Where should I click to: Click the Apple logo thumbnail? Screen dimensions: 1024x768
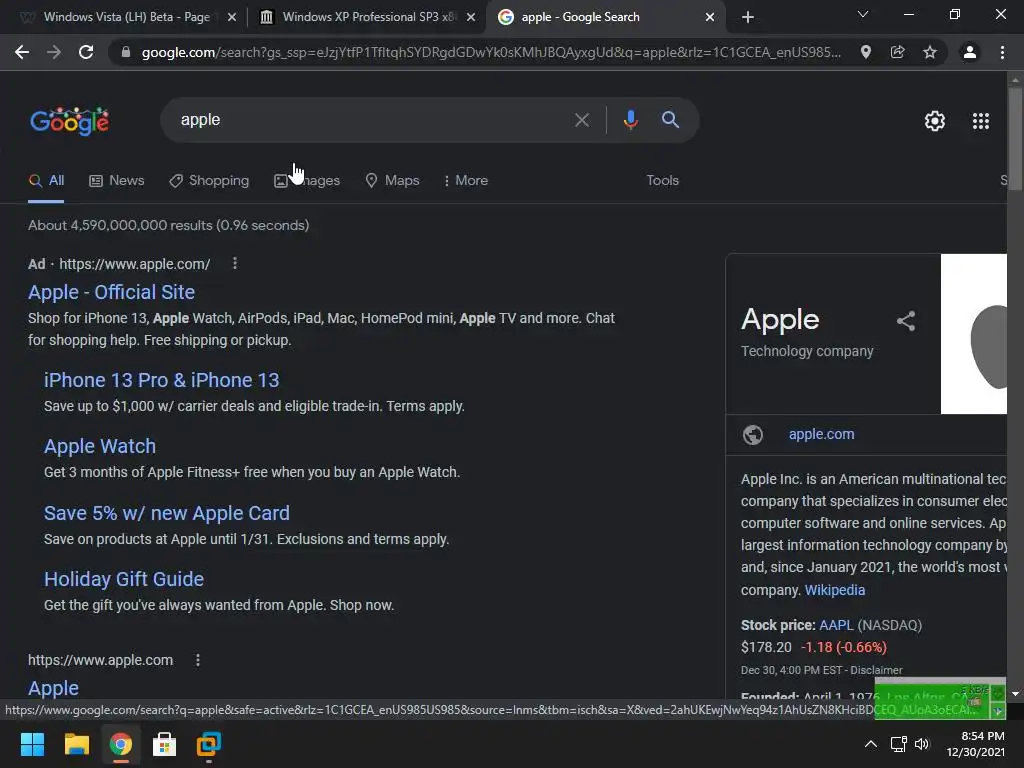coord(974,334)
